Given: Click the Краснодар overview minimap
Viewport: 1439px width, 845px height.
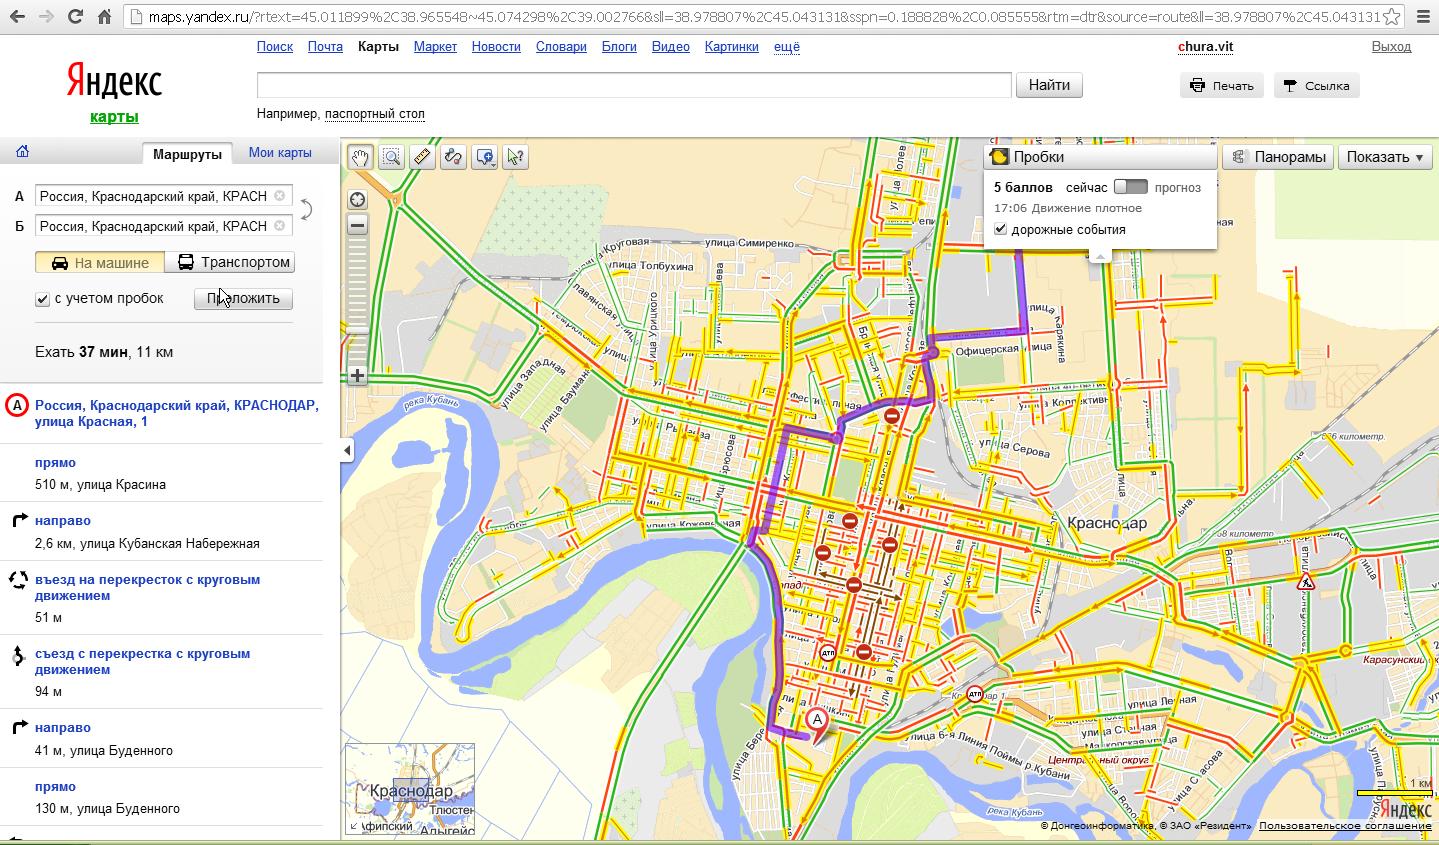Looking at the screenshot, I should 410,789.
